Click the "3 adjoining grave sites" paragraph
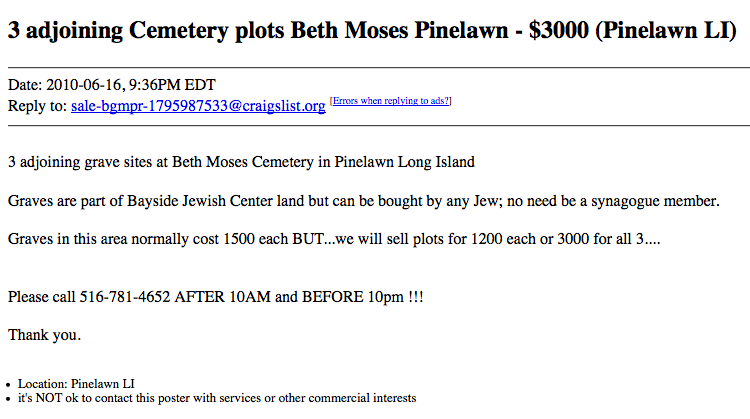Screen dimensions: 750x419 240,161
